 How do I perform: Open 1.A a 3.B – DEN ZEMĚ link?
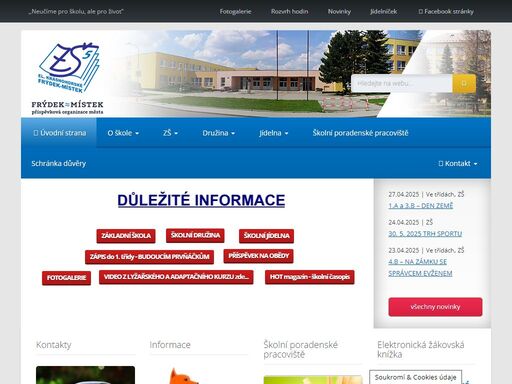coord(421,206)
